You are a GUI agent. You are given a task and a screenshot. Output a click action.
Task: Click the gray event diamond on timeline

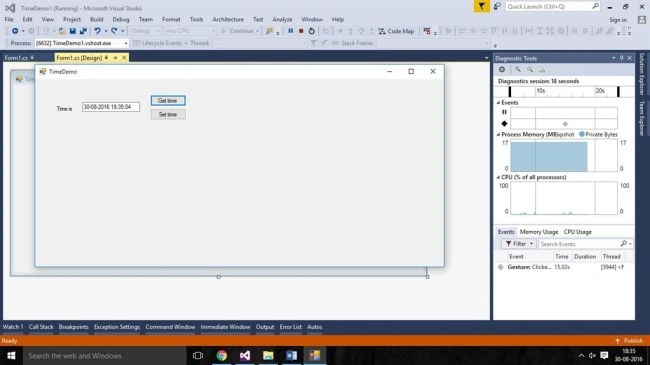(565, 124)
